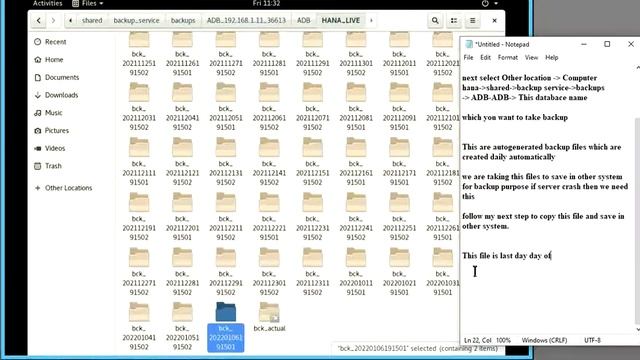Select folder bck_20211205191501
640x360 pixels.
click(225, 107)
